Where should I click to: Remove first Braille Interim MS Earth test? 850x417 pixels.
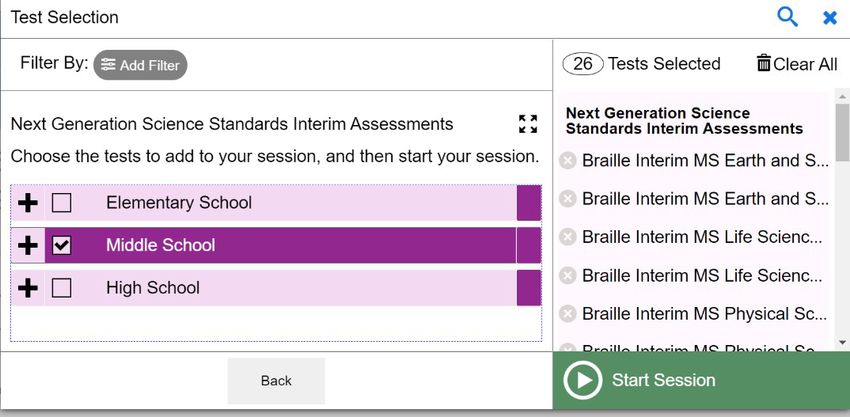[x=568, y=161]
